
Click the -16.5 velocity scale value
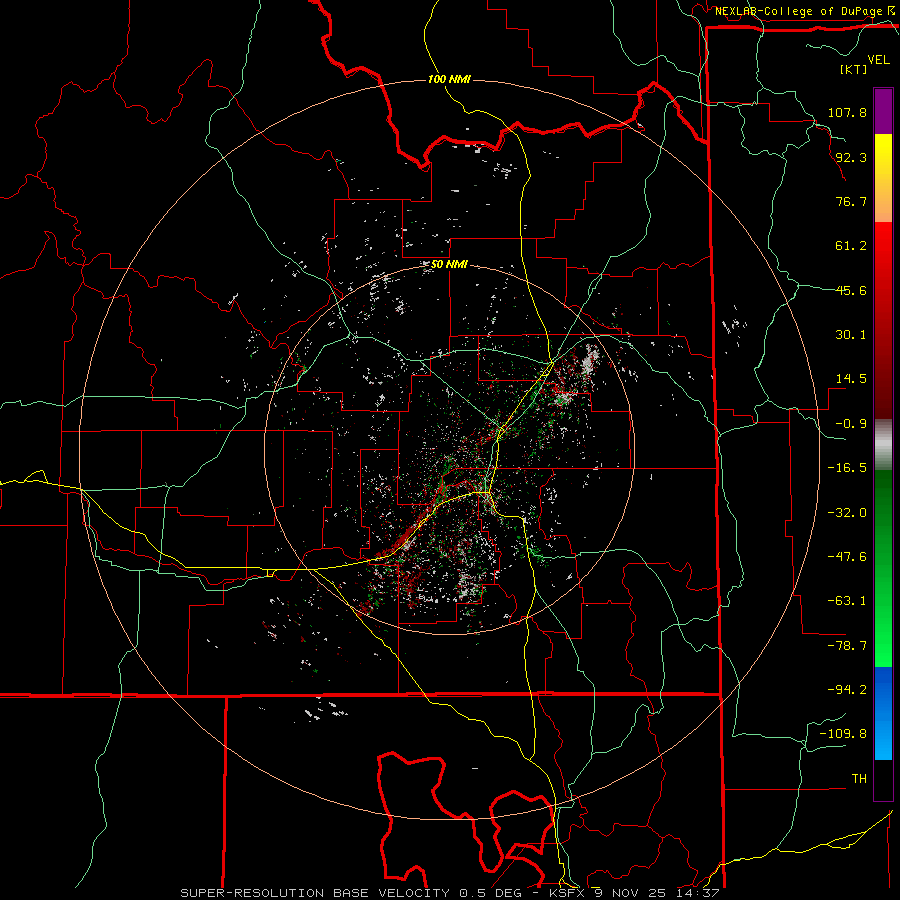point(847,468)
